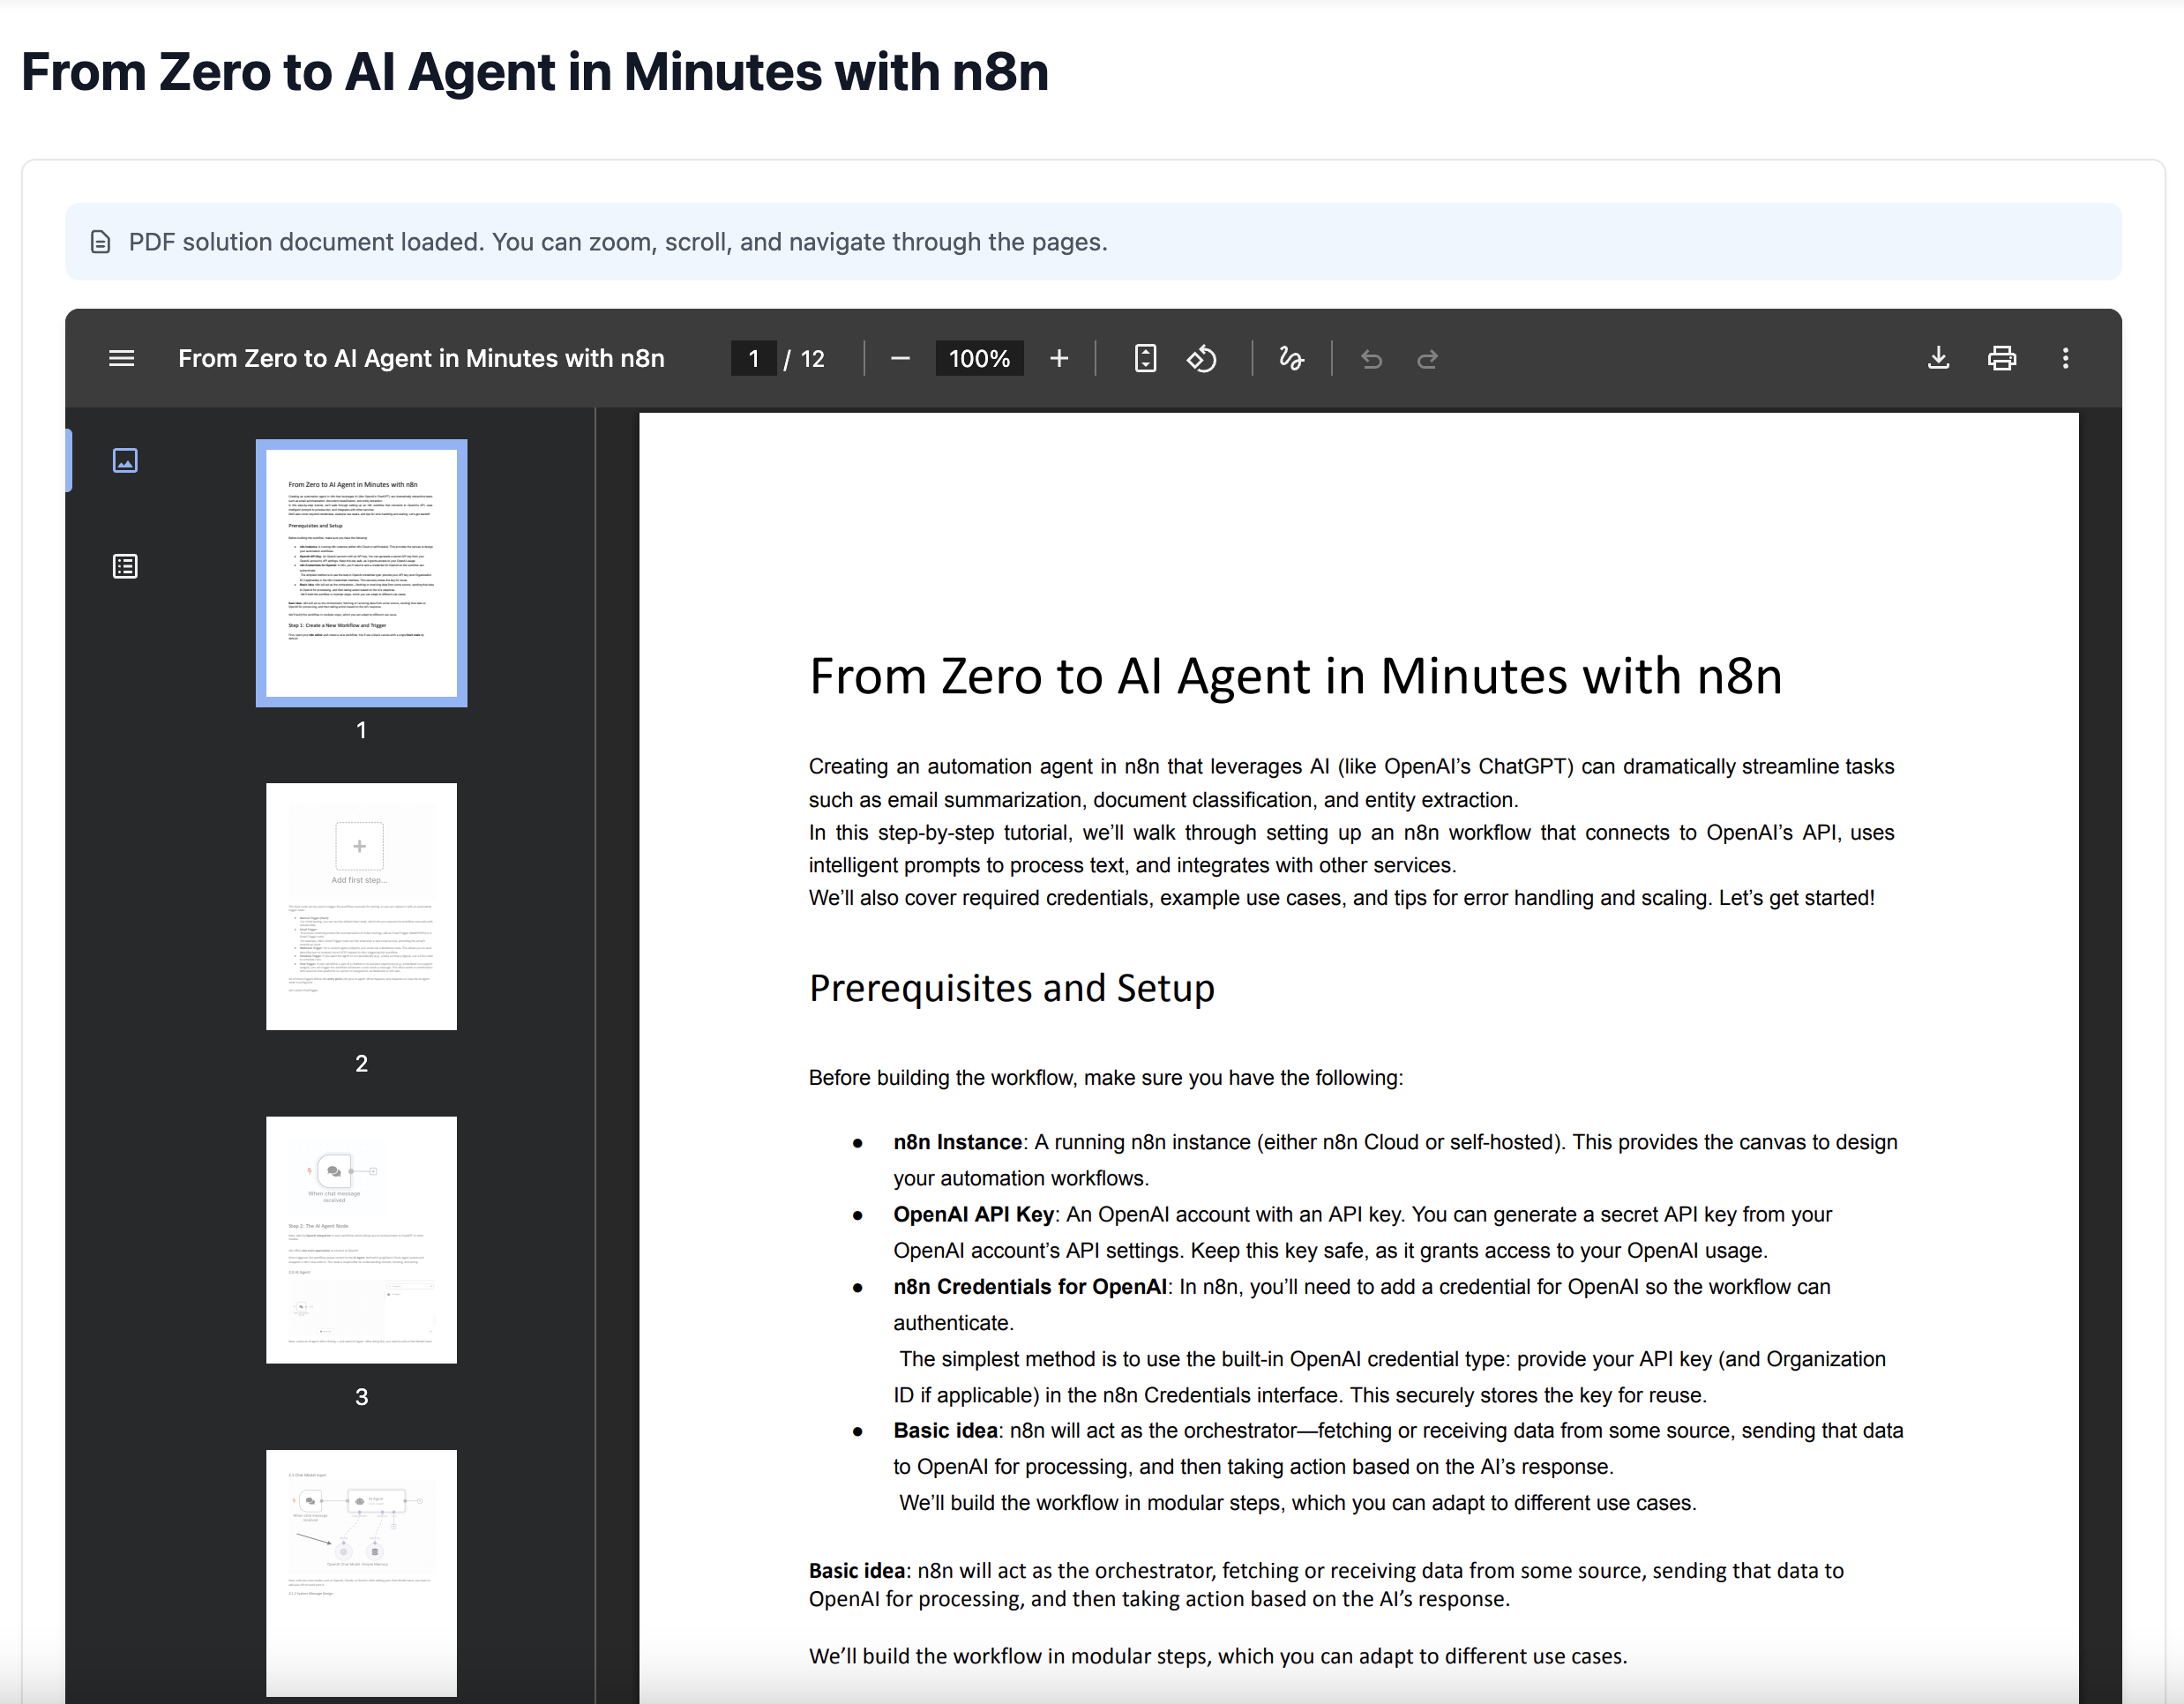Rotate the document counterclockwise
2184x1704 pixels.
(1202, 358)
